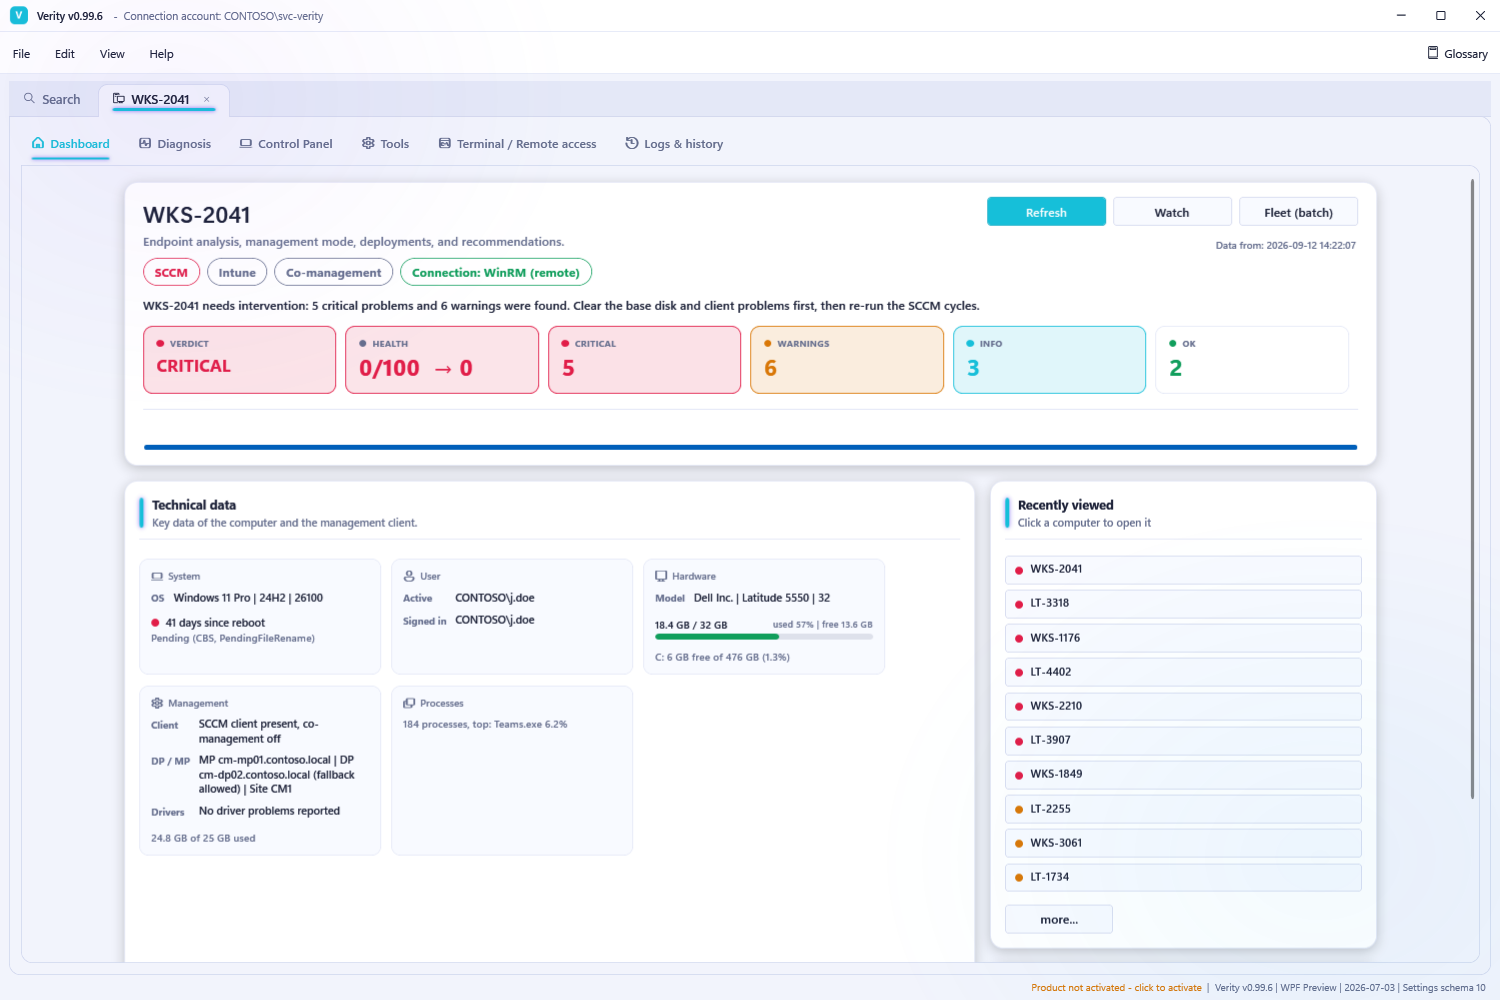Open the Edit menu
The height and width of the screenshot is (1000, 1500).
coord(65,54)
